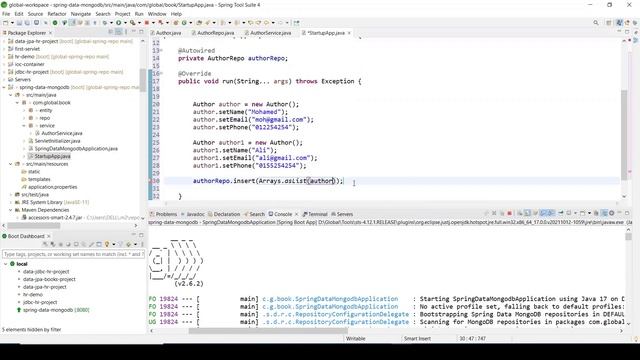The width and height of the screenshot is (640, 360).
Task: Click the green Boot Dashboard toolbar icon
Action: point(55,23)
